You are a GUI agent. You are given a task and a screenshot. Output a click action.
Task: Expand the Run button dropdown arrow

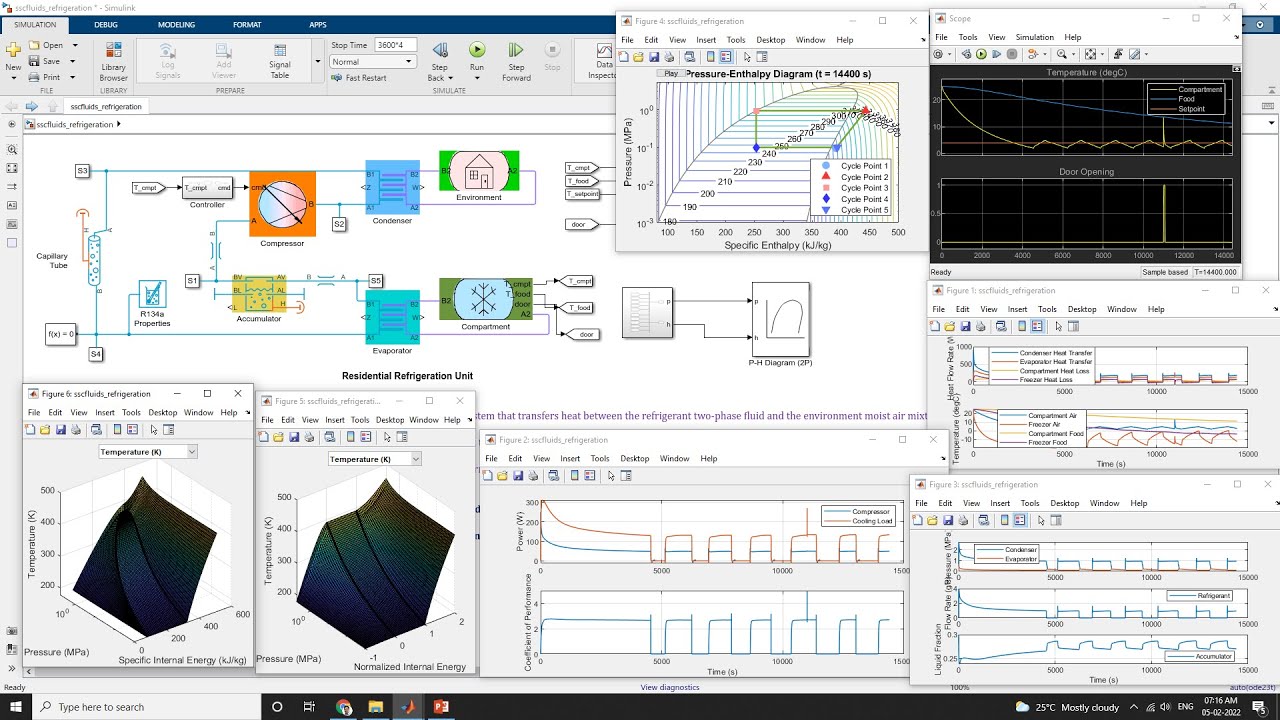pos(477,76)
